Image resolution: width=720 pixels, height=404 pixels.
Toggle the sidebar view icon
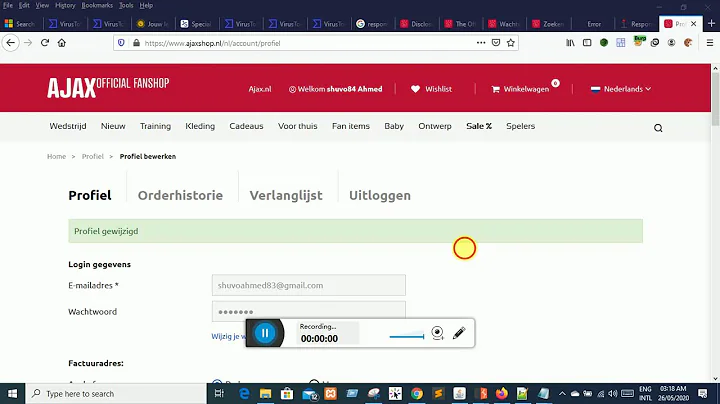click(x=587, y=43)
